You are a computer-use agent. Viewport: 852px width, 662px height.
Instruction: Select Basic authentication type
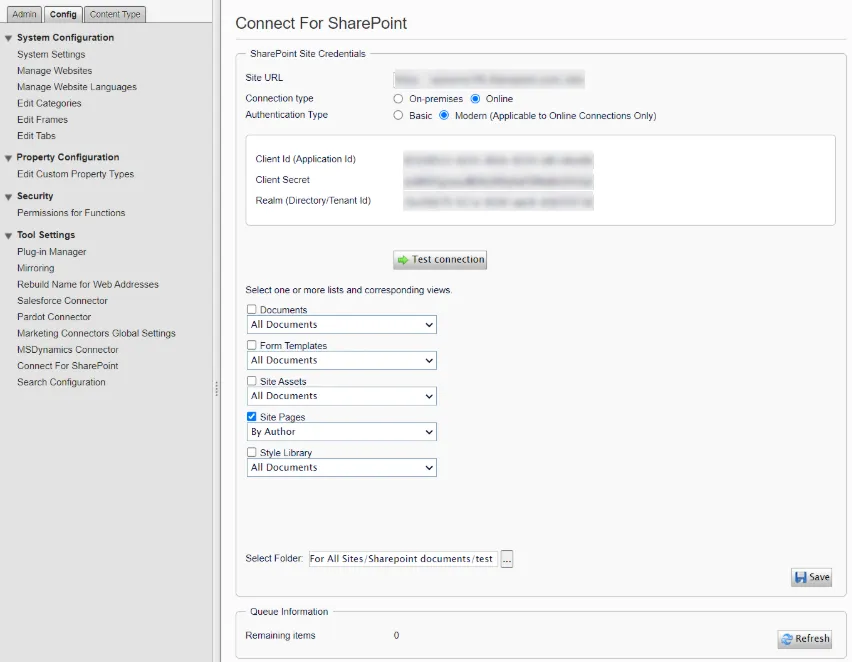(398, 116)
